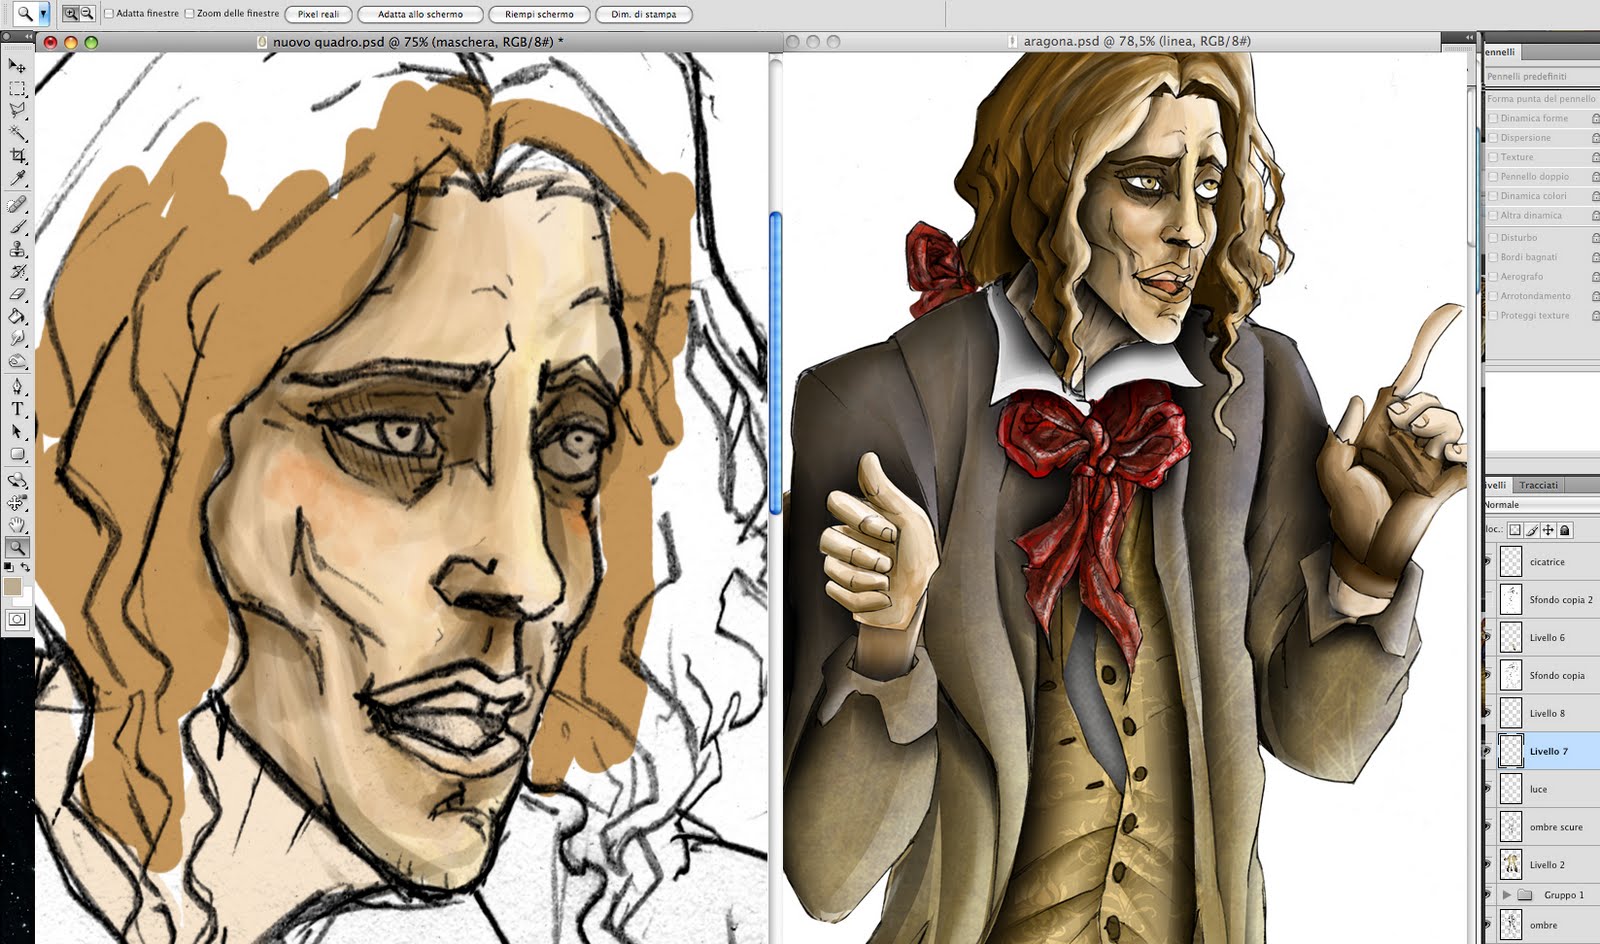Check the Dinamica forme brush option
Viewport: 1600px width, 944px height.
(x=1493, y=118)
